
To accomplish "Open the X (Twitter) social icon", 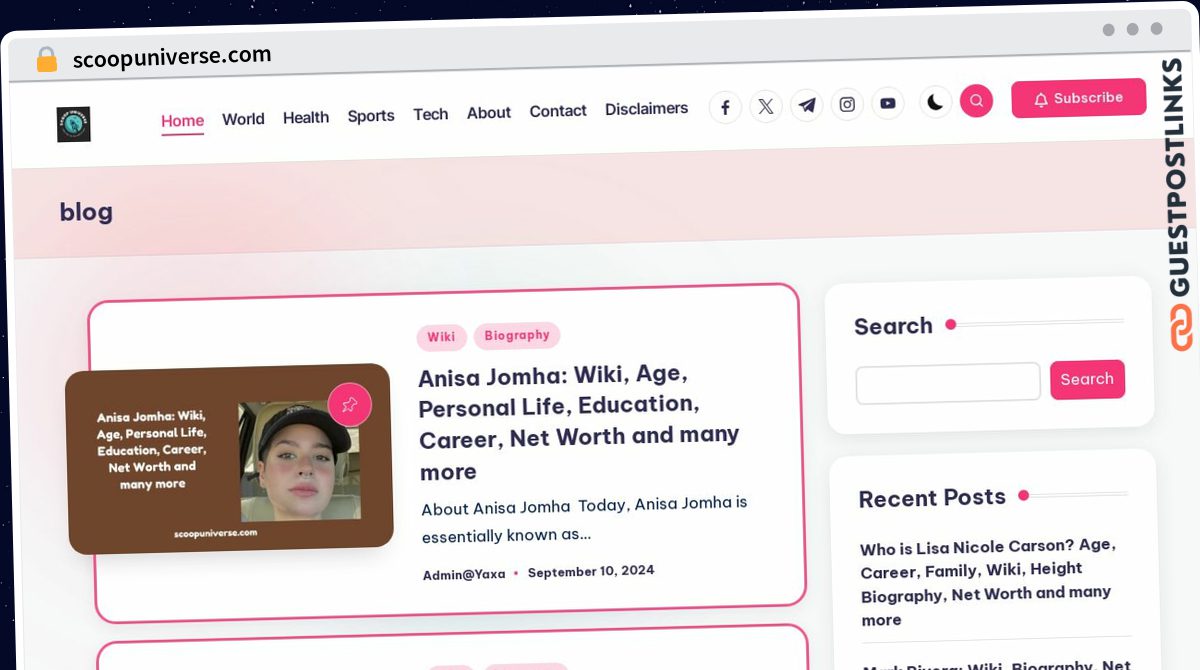I will click(x=766, y=106).
